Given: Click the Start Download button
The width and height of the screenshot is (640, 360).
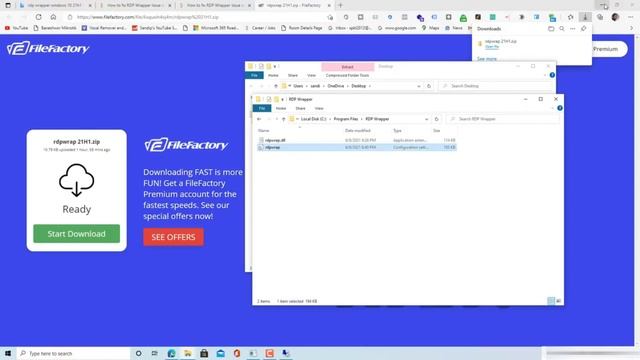Looking at the screenshot, I should (76, 233).
